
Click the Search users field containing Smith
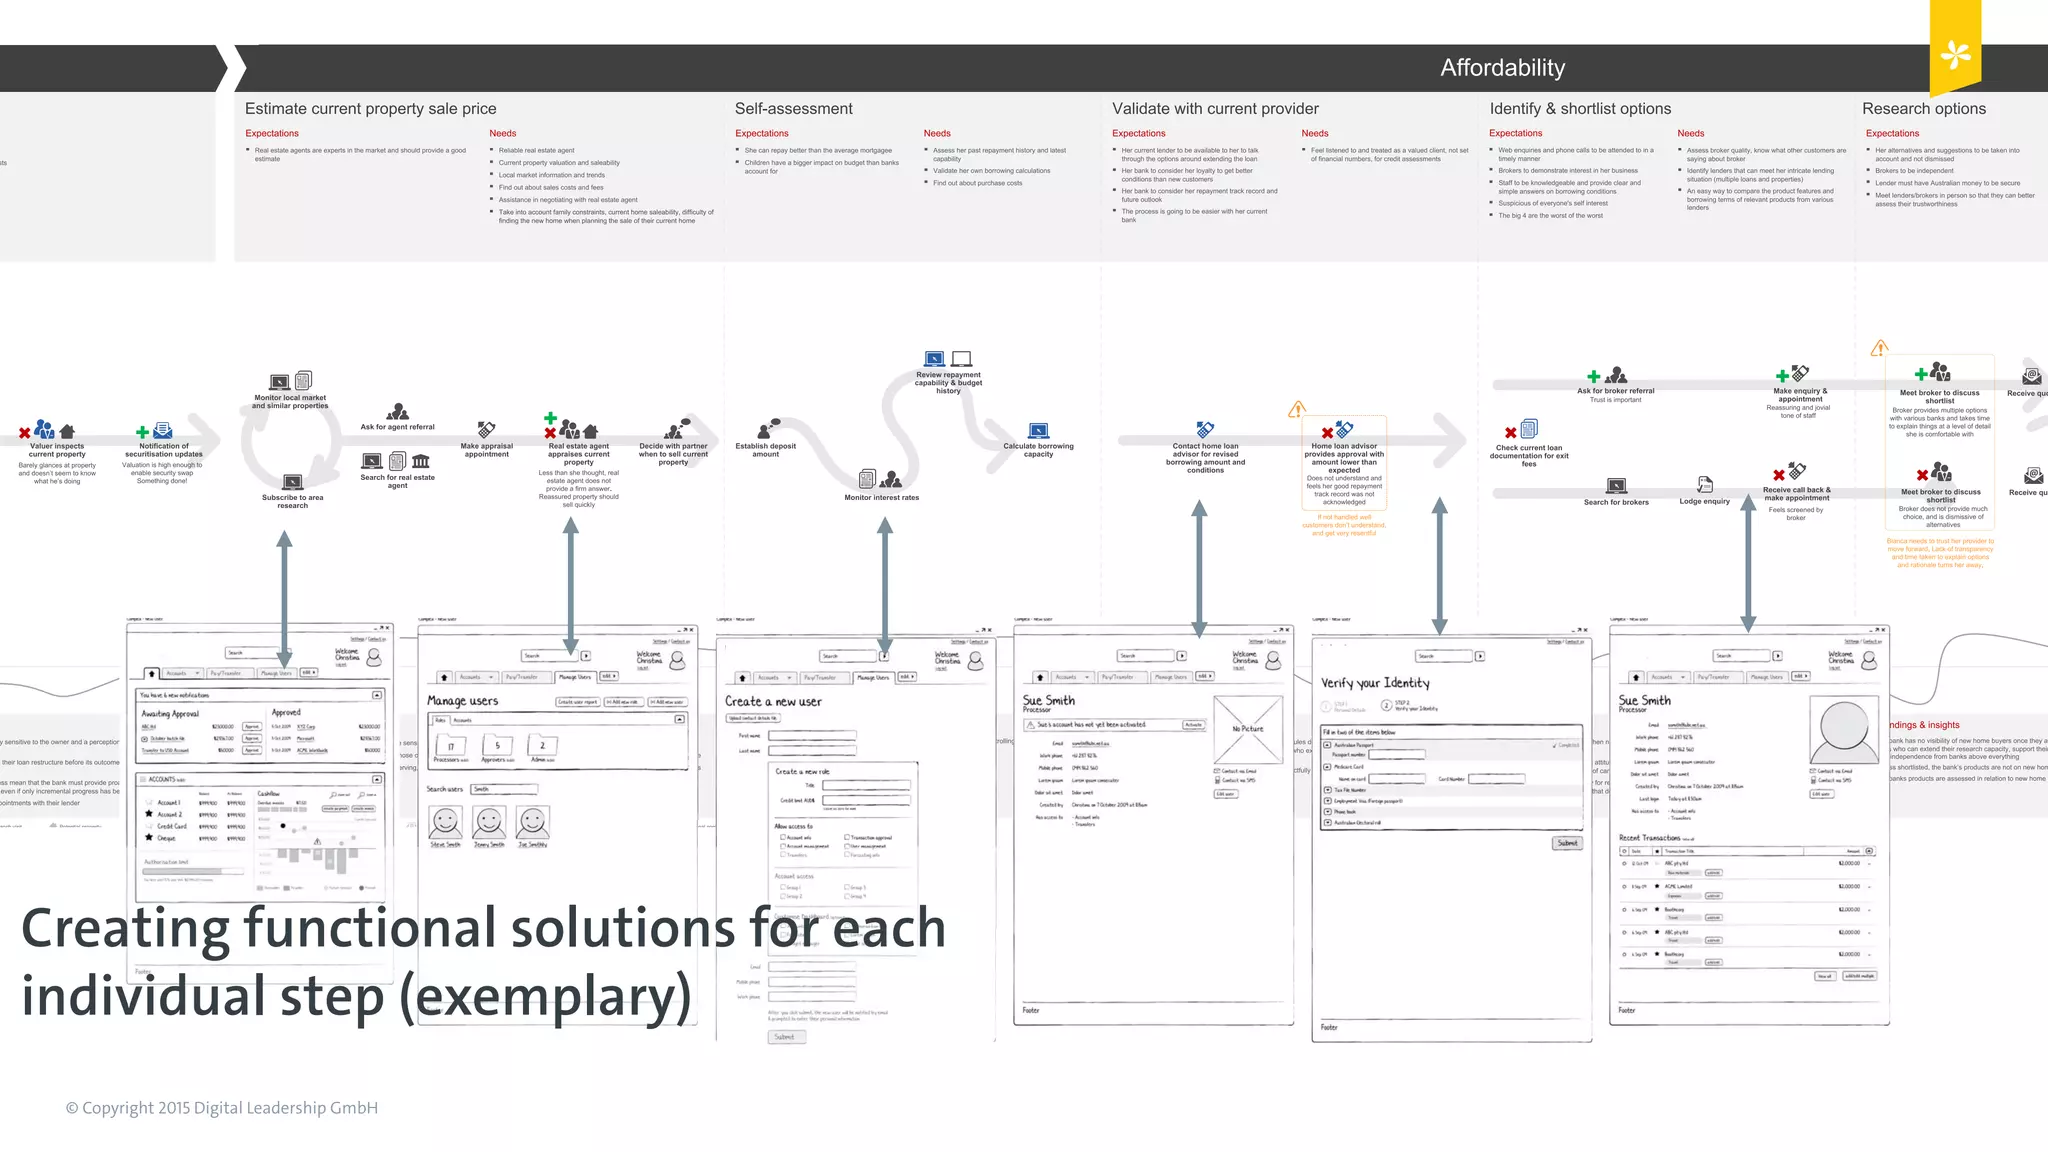click(503, 789)
